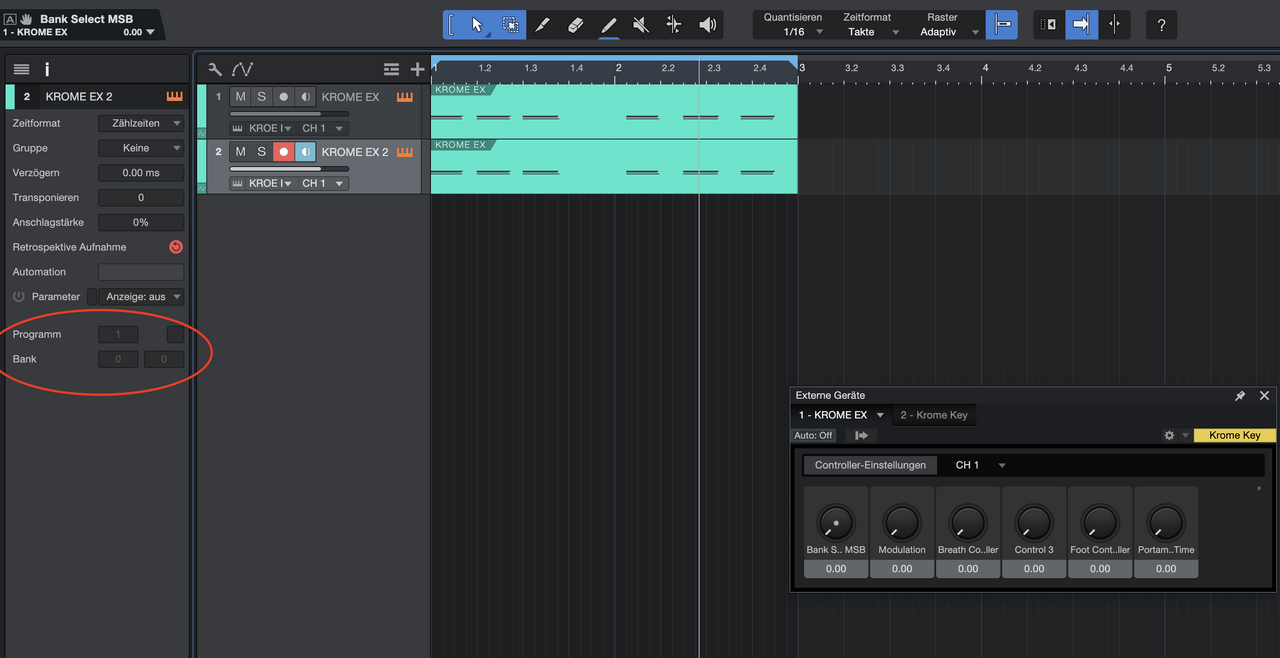Select the Arrow tool in the toolbar
Viewport: 1280px width, 658px height.
(476, 25)
